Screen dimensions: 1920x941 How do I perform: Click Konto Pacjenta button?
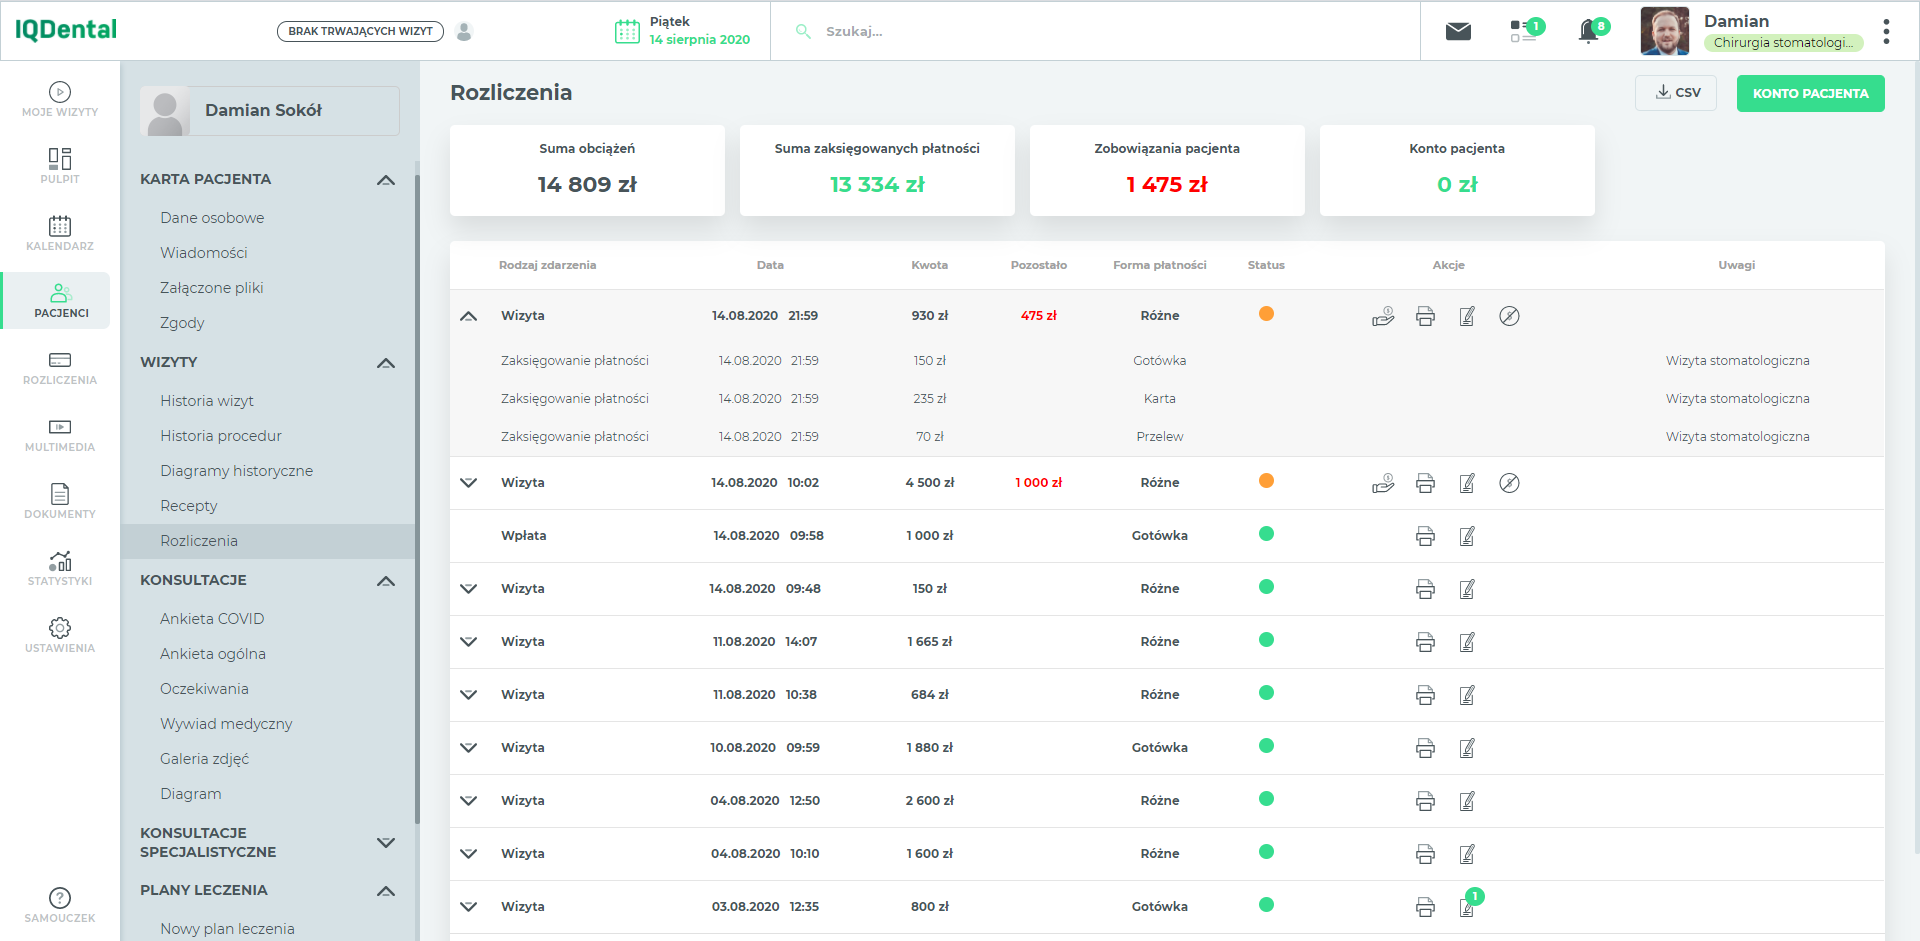click(x=1810, y=93)
